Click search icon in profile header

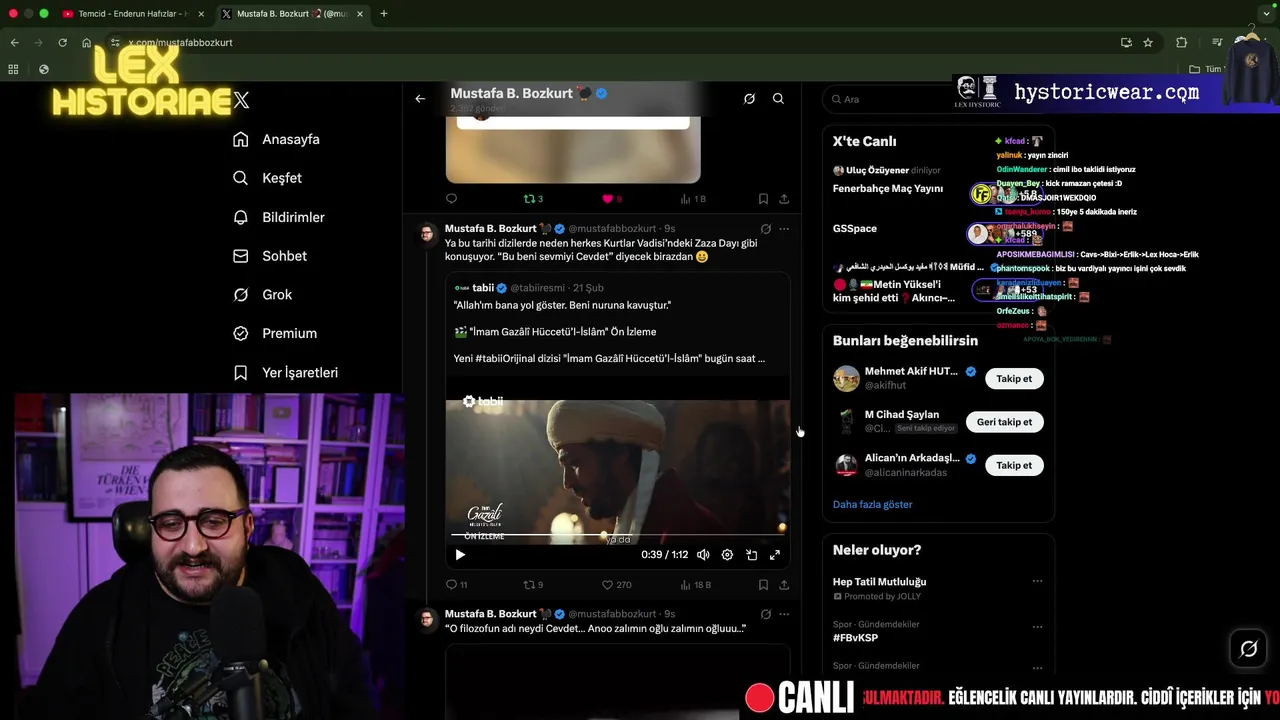tap(778, 98)
